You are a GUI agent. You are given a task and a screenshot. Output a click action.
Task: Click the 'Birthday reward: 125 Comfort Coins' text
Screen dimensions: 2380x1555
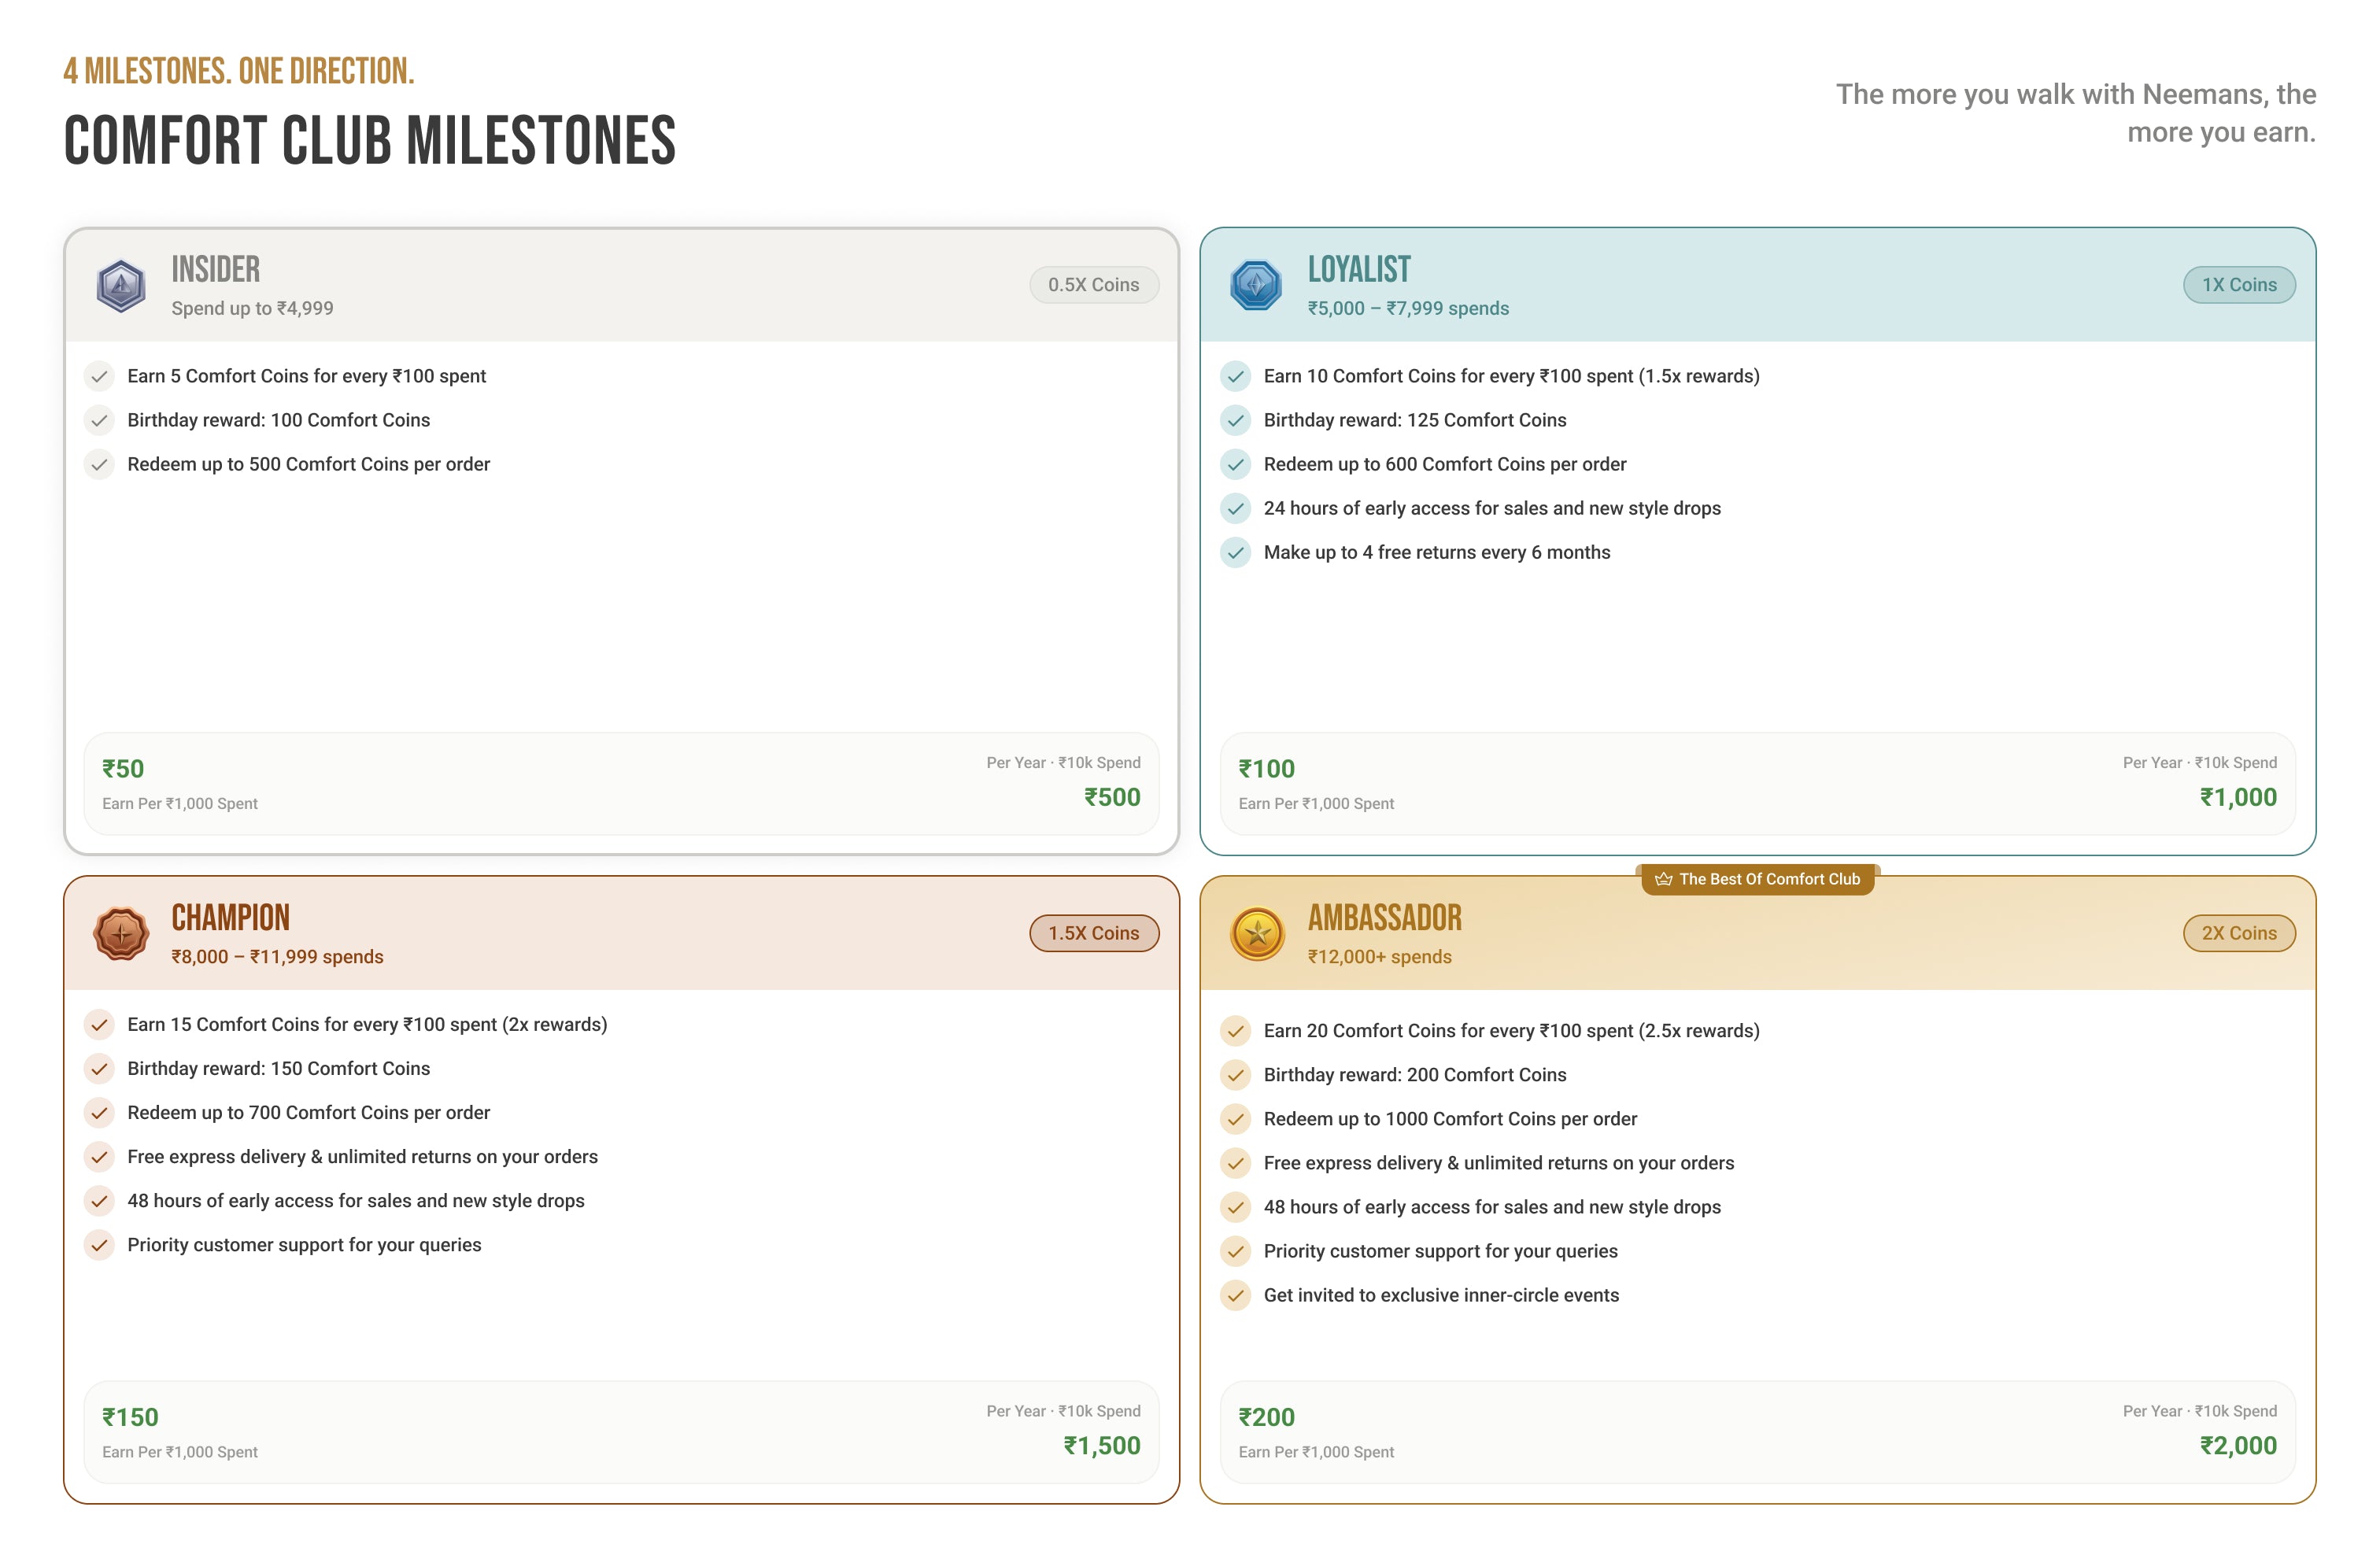tap(1415, 420)
